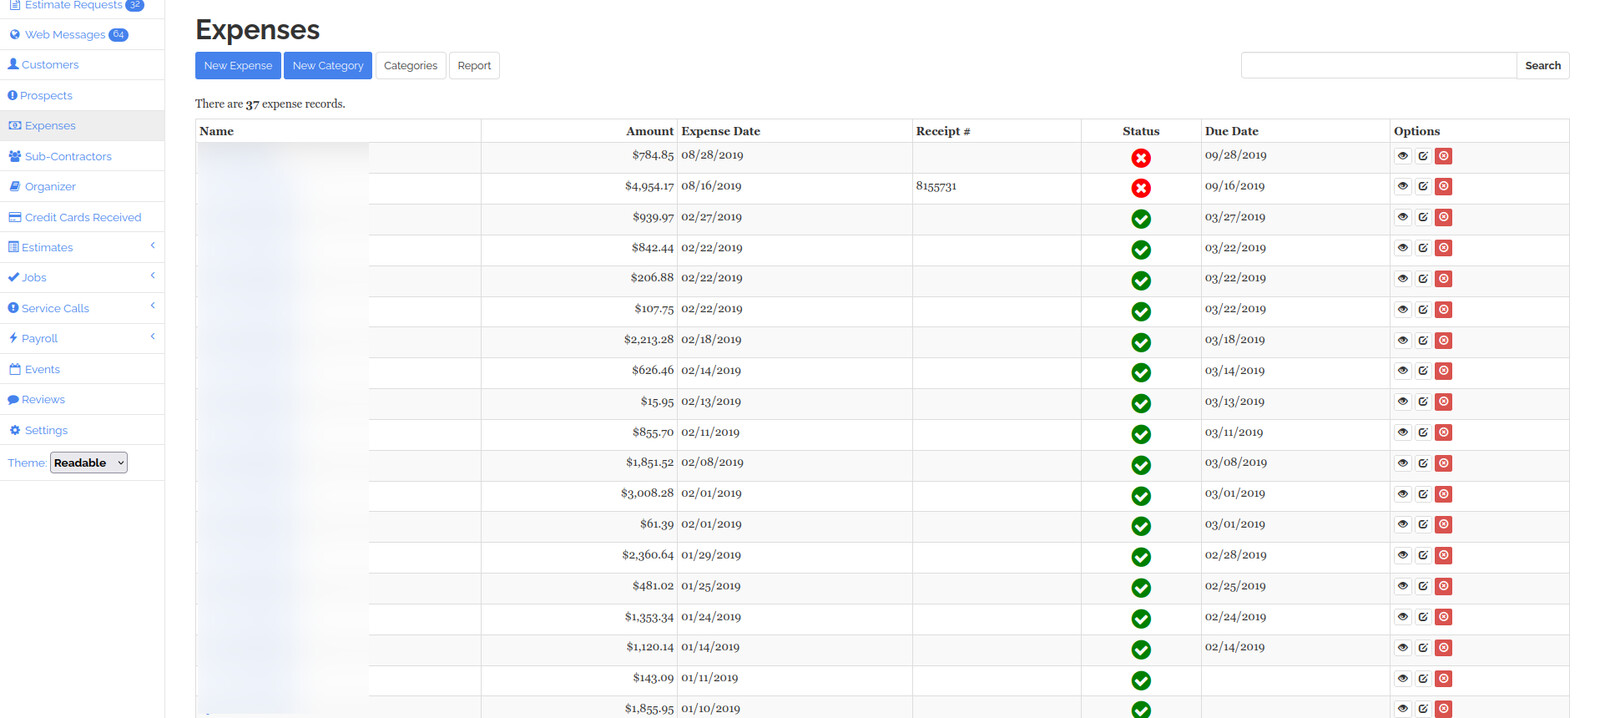The height and width of the screenshot is (718, 1600).
Task: Delete the $206.88 expense
Action: tap(1444, 279)
